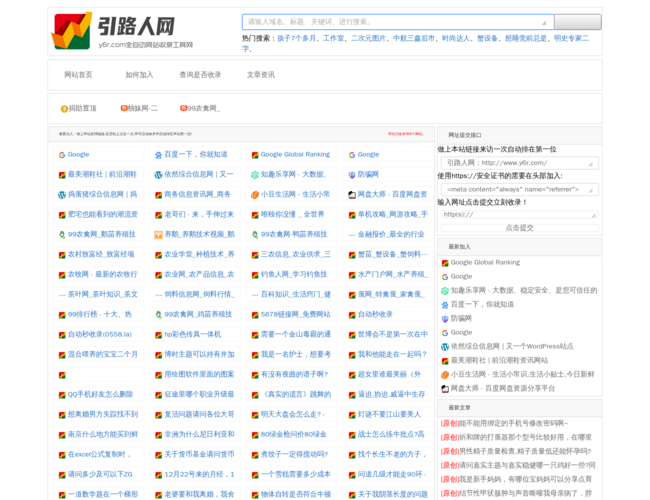Open the 查询是否收录 menu item
The height and width of the screenshot is (500, 650).
200,75
